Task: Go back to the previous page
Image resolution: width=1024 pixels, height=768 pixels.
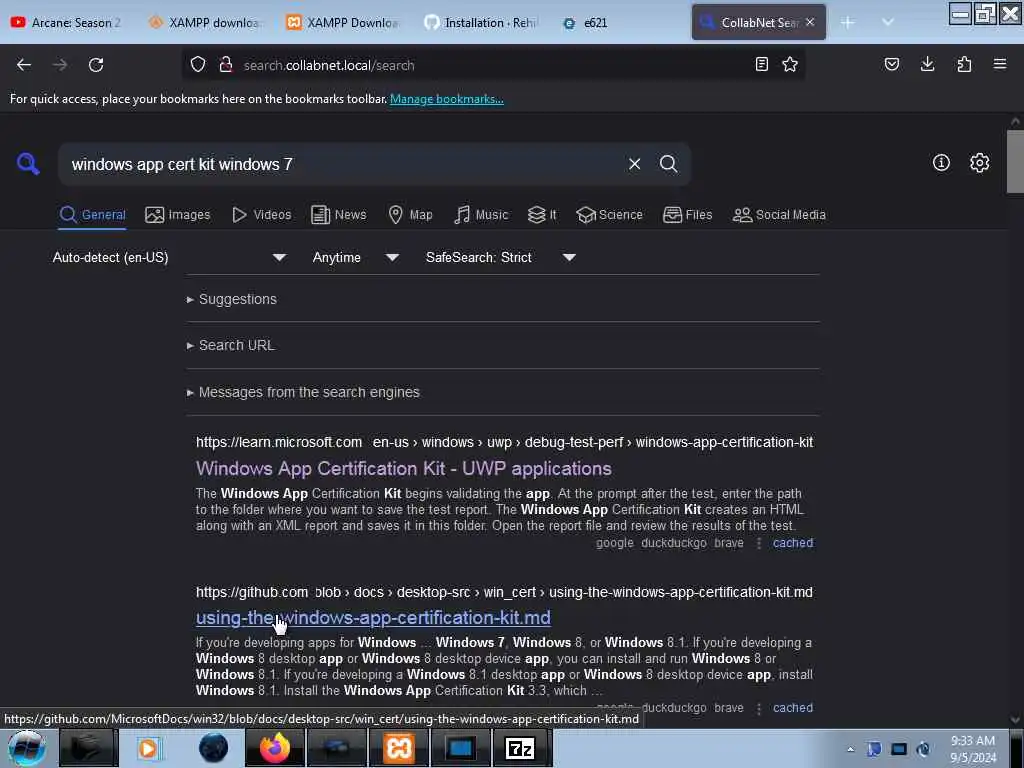Action: click(24, 65)
